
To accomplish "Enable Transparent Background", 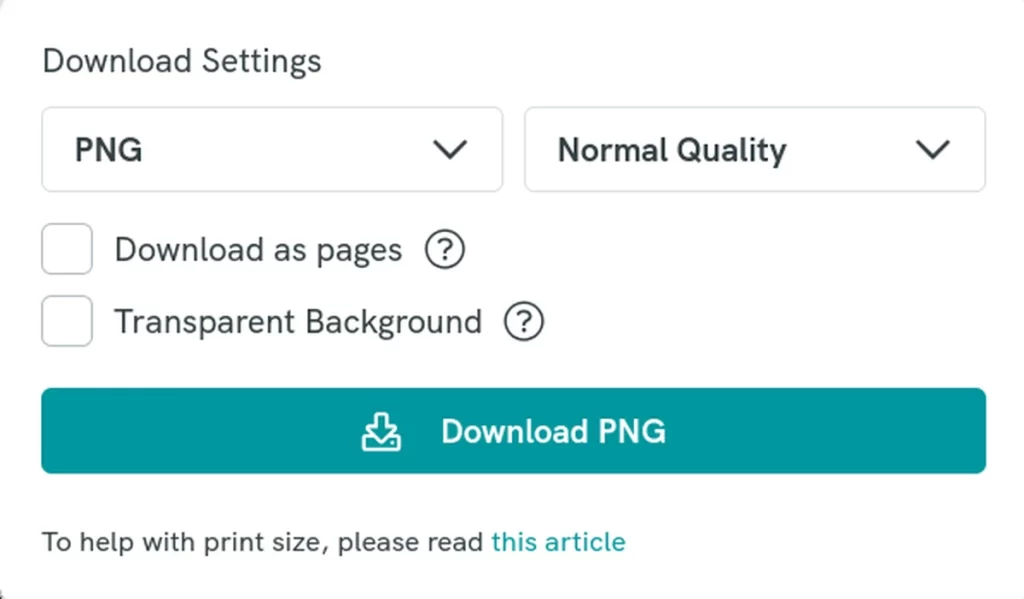I will tap(66, 321).
